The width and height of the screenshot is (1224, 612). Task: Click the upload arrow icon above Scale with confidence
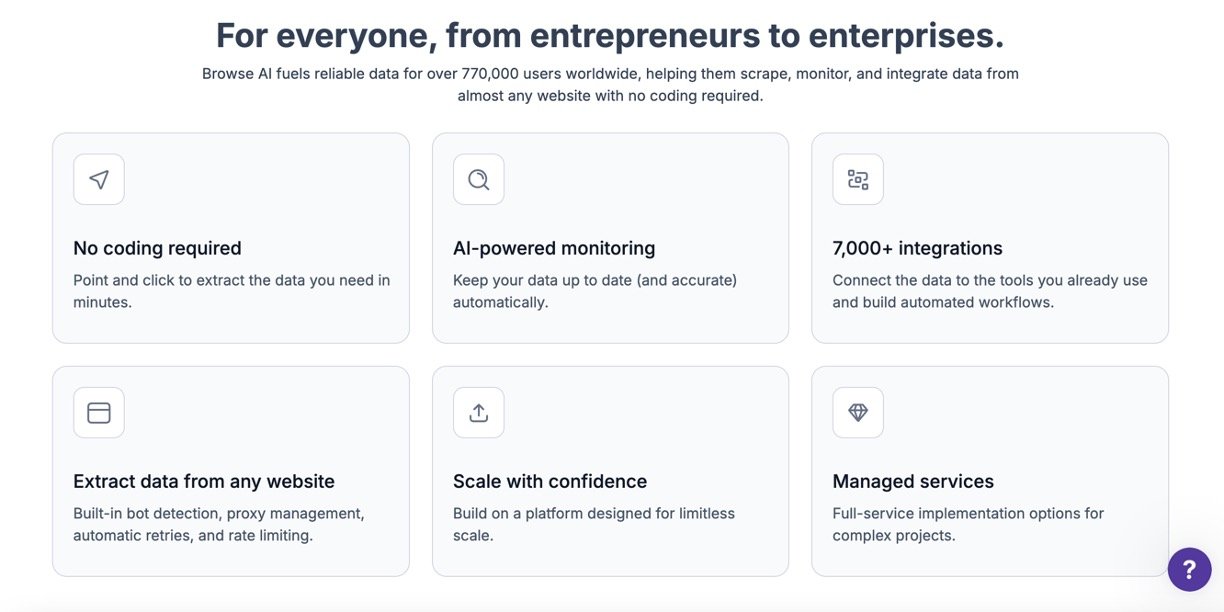(x=478, y=413)
